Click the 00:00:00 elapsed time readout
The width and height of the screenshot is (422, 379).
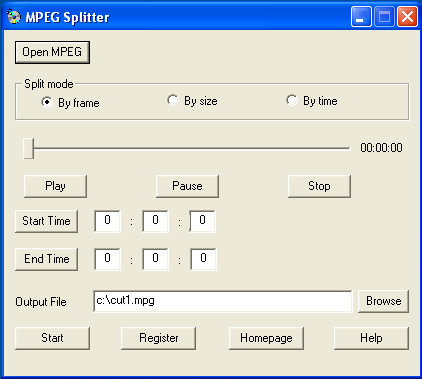381,148
